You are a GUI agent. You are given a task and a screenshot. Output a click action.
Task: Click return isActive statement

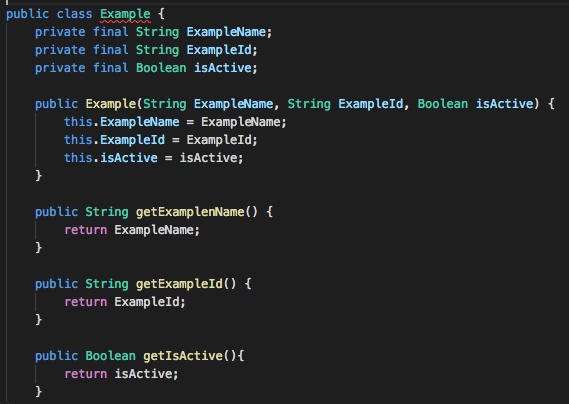(121, 374)
